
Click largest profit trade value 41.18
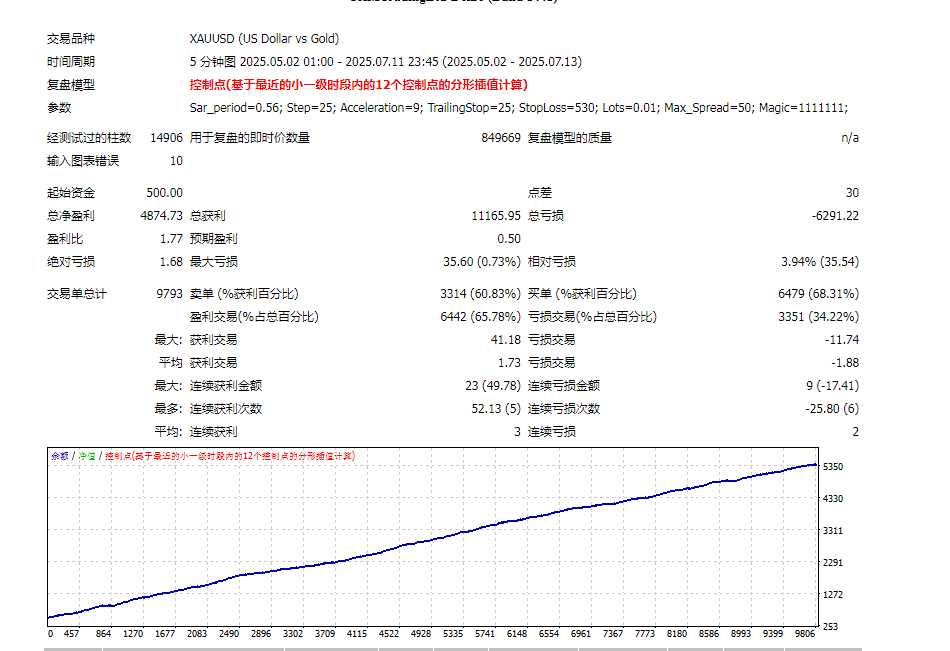tap(506, 340)
